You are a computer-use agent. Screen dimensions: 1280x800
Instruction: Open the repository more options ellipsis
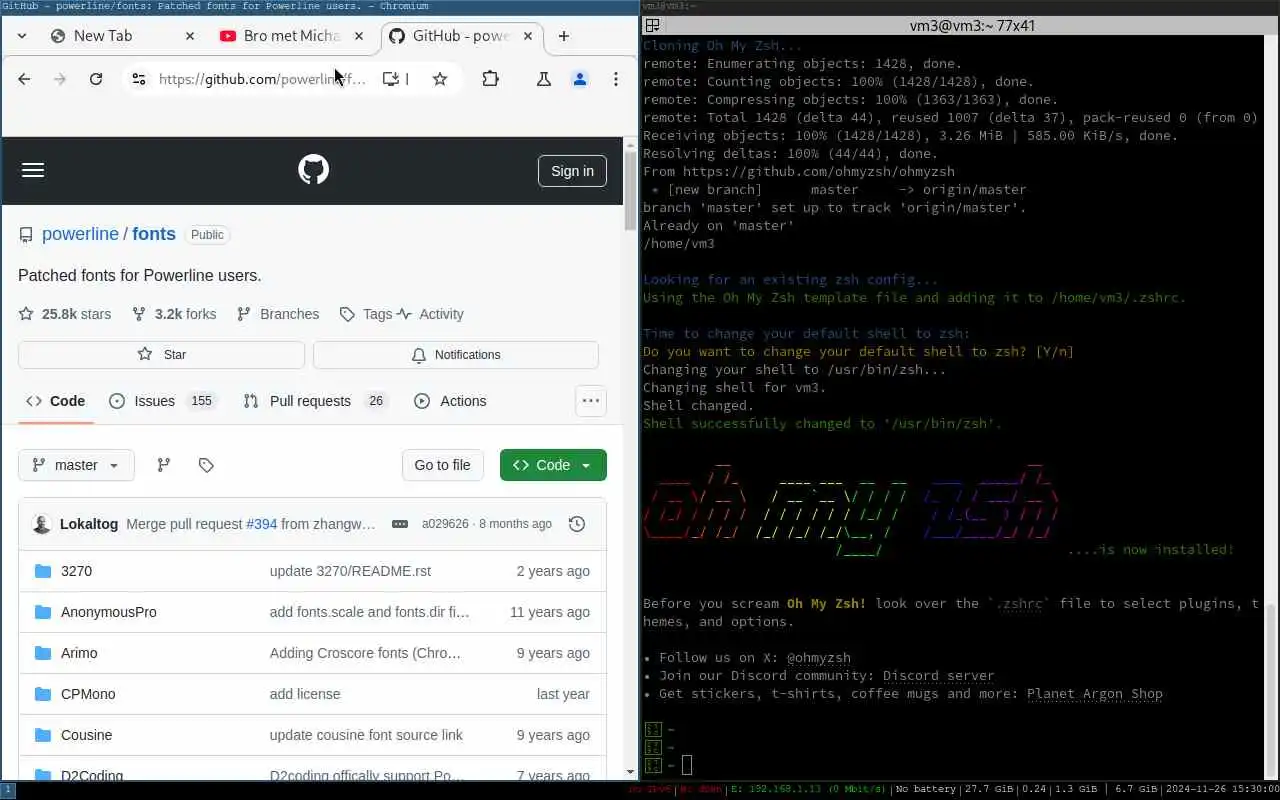coord(591,401)
